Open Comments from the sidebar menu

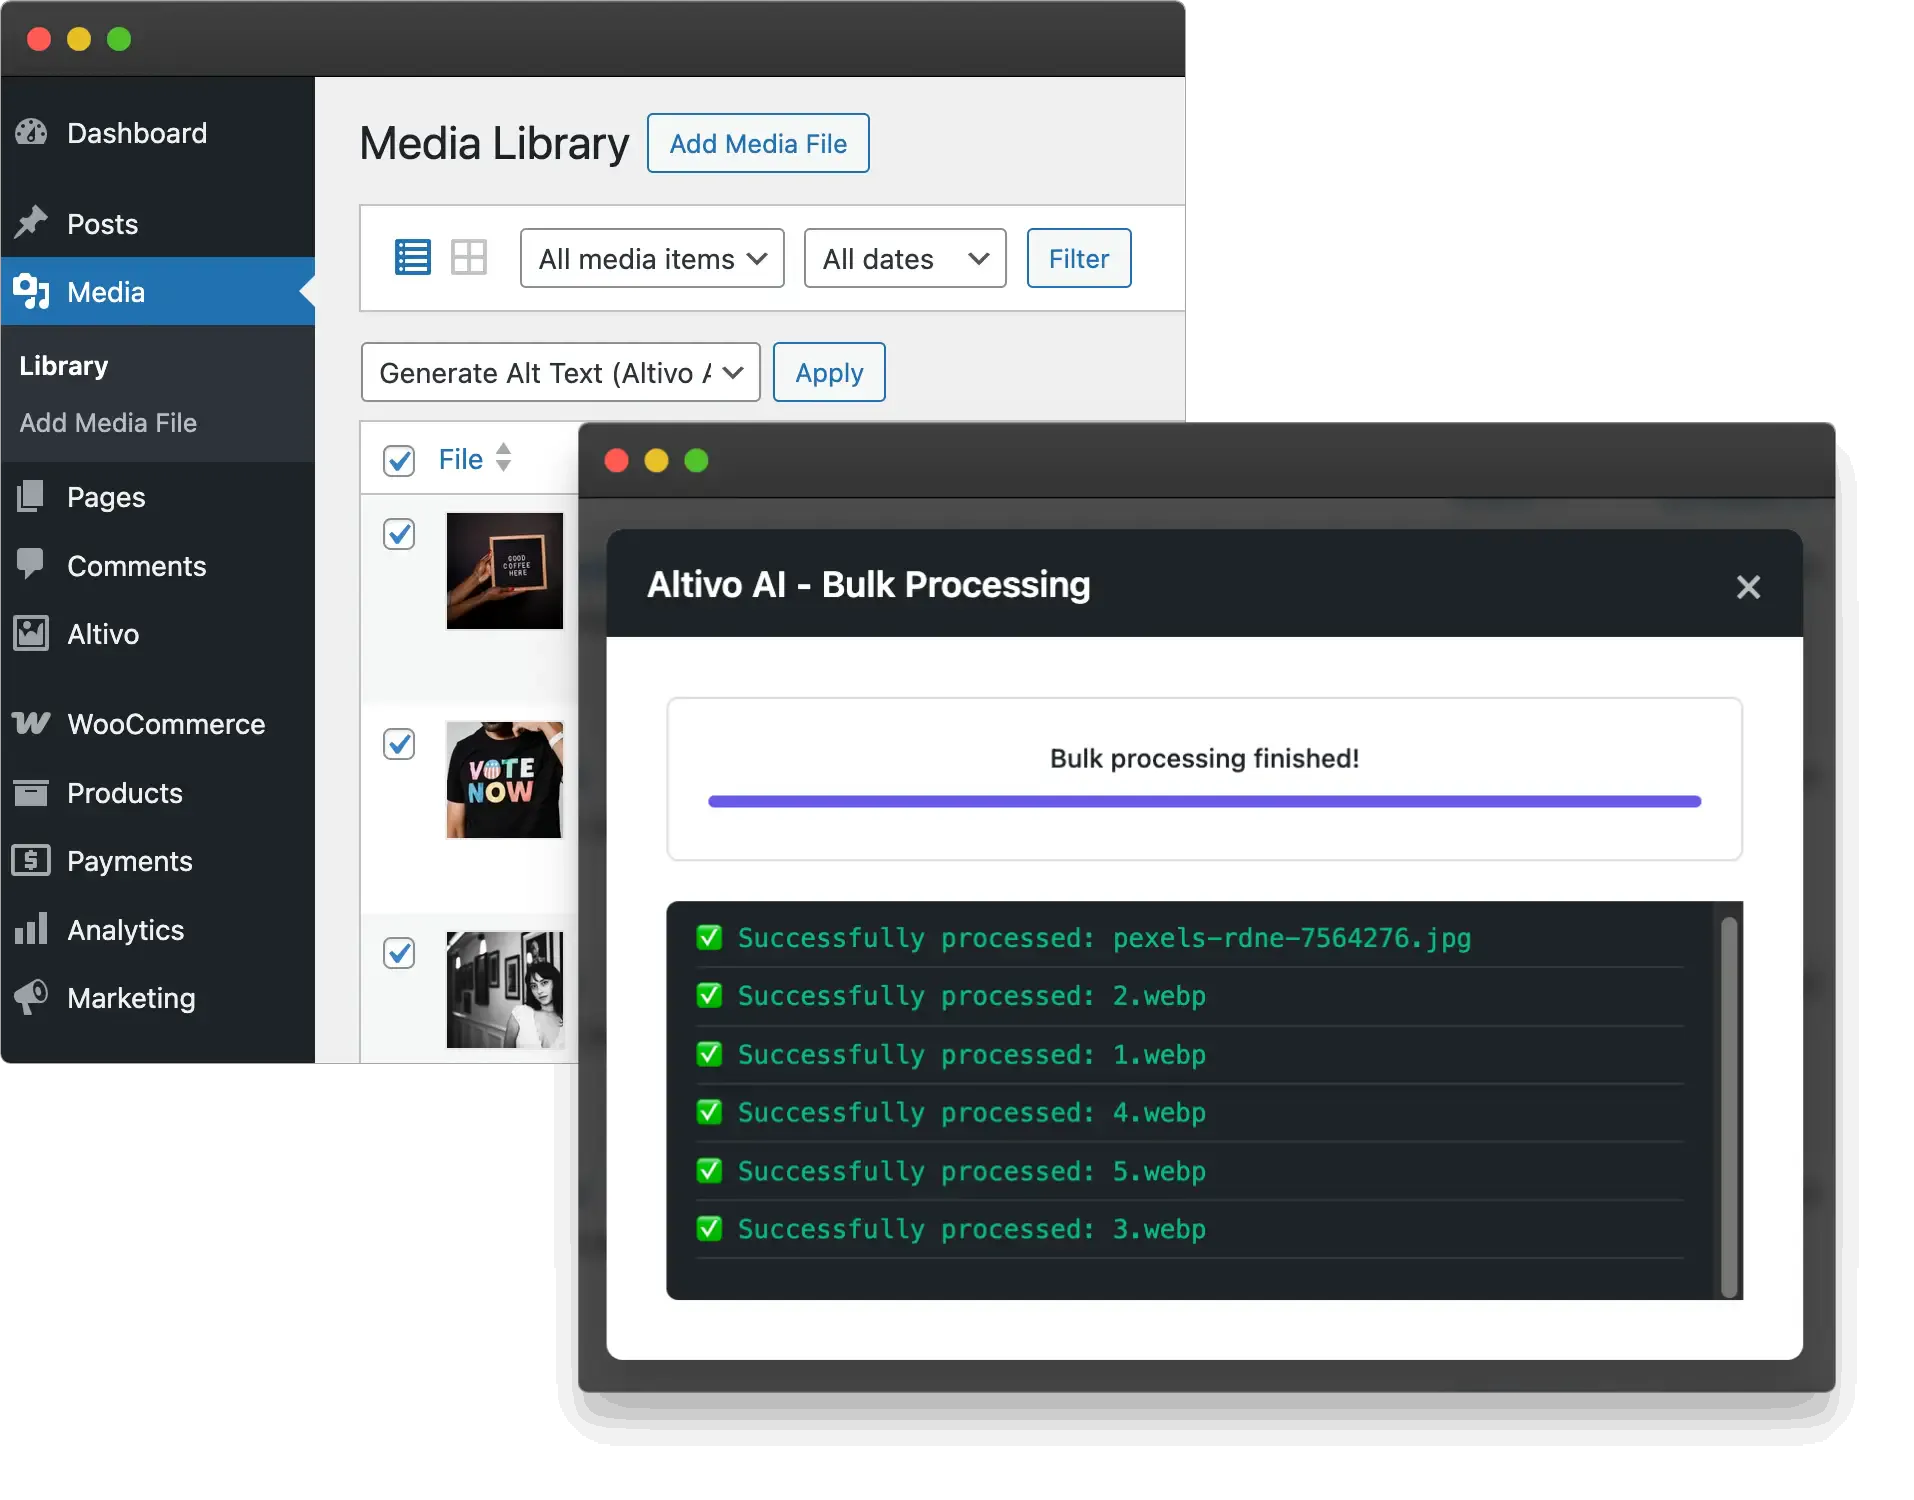(x=158, y=565)
